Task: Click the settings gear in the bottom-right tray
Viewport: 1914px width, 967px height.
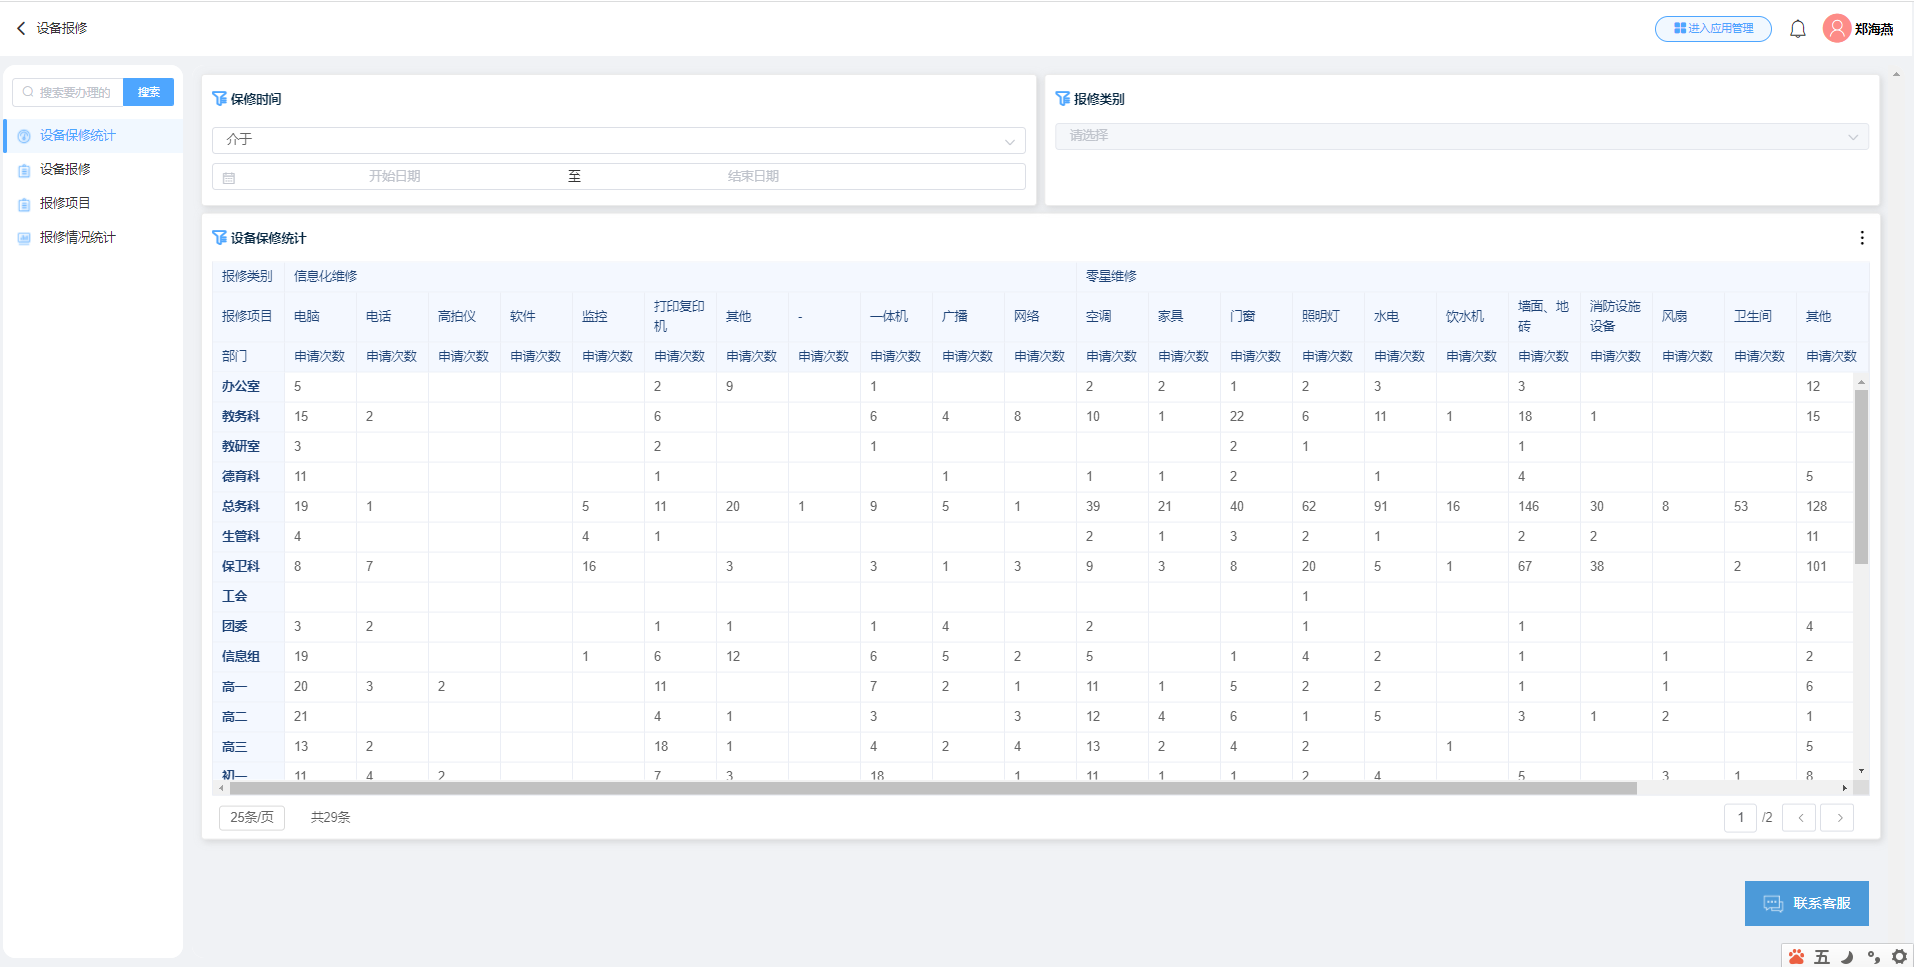Action: pos(1898,957)
